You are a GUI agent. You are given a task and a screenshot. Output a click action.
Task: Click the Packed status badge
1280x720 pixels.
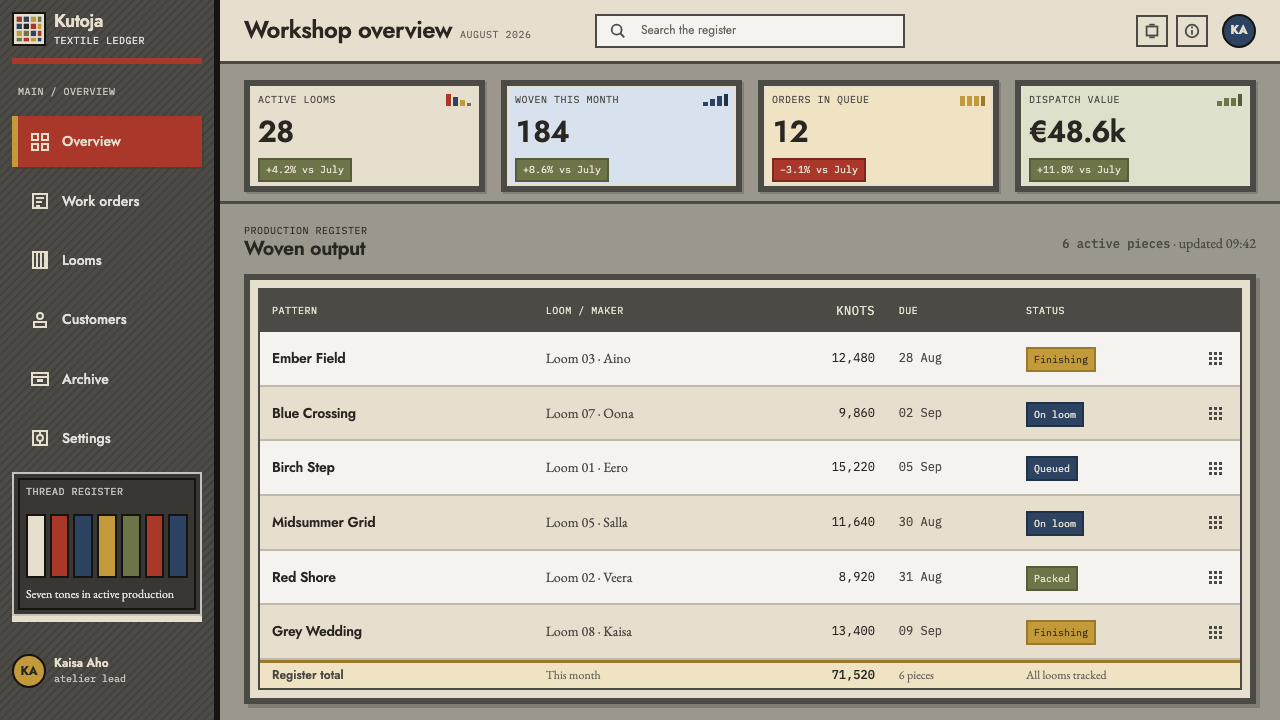point(1052,578)
